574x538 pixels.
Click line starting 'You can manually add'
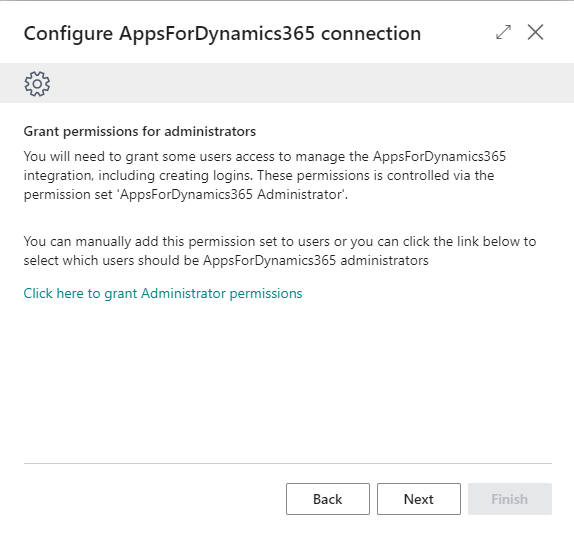point(280,242)
